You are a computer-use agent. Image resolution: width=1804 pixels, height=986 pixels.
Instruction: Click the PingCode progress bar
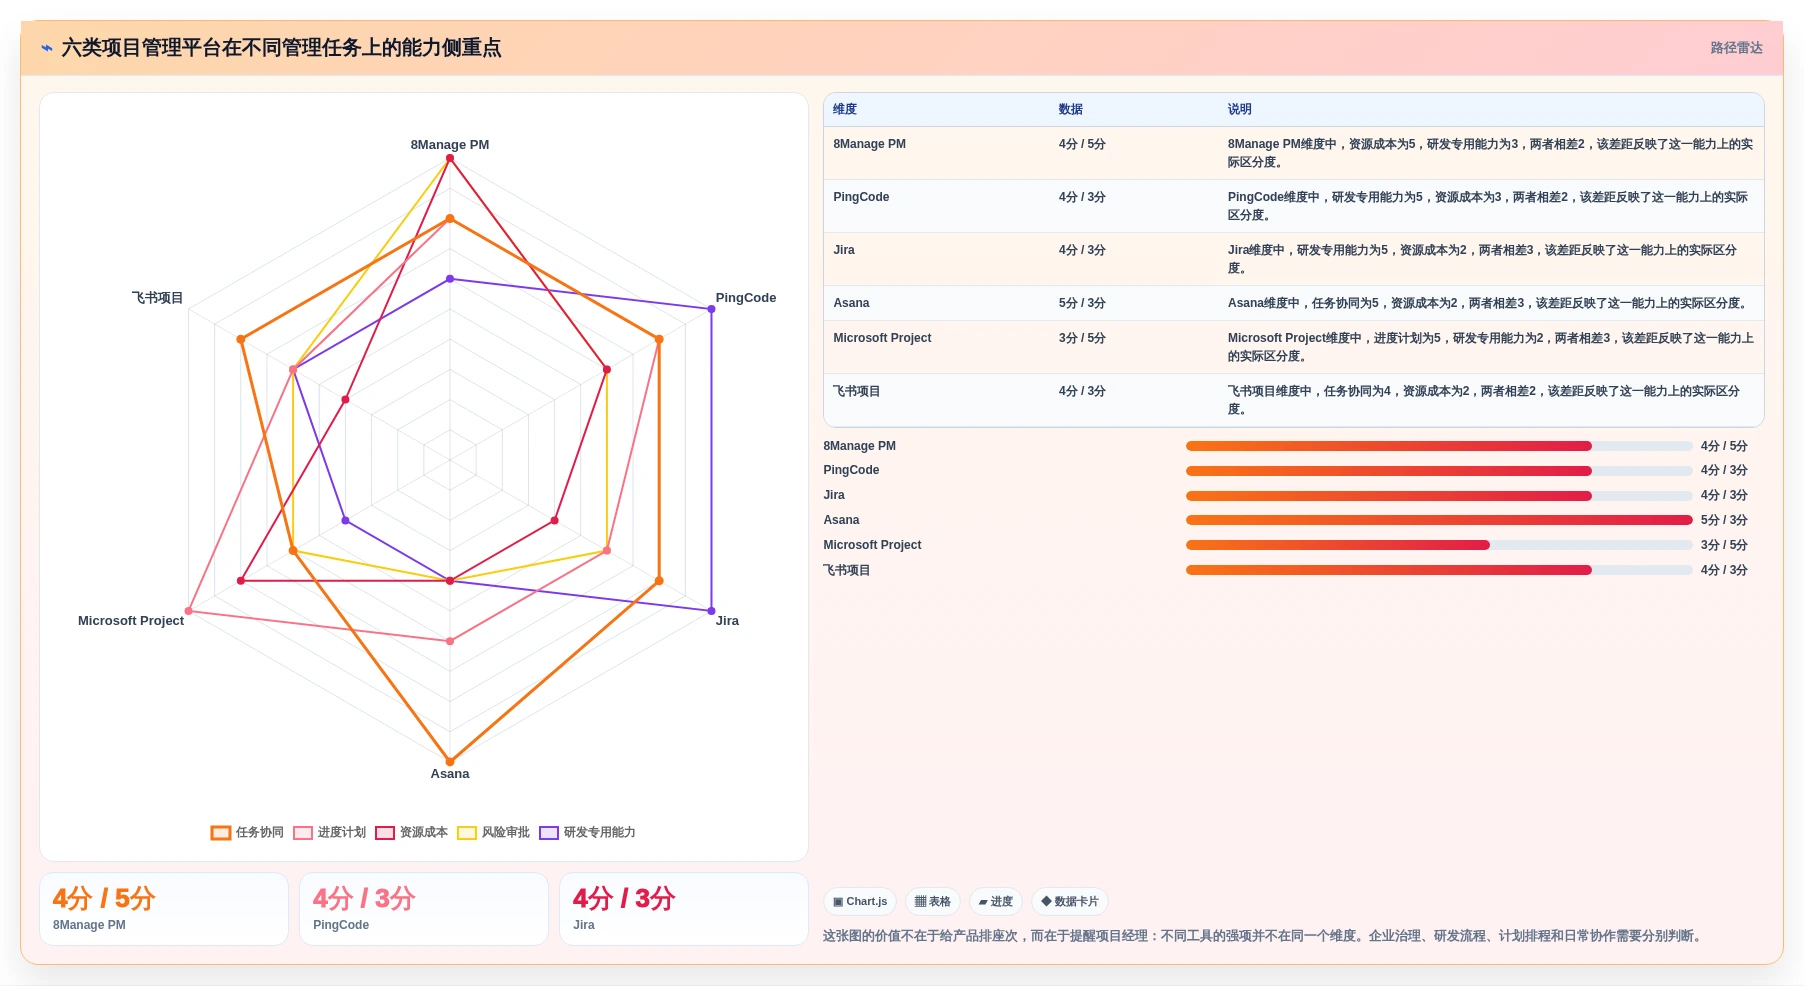pyautogui.click(x=1439, y=471)
